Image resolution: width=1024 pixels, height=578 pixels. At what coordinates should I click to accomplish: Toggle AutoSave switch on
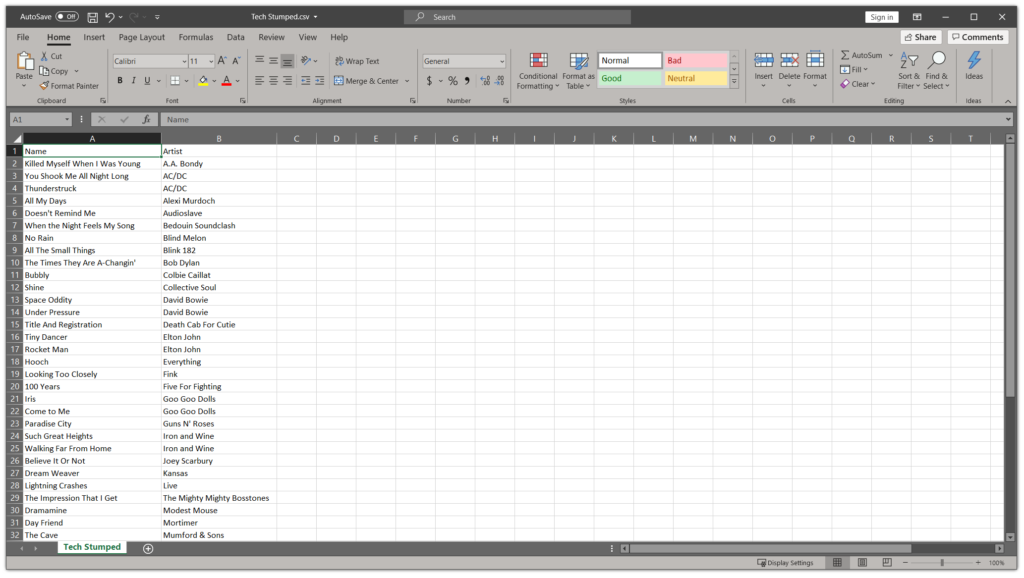pyautogui.click(x=67, y=17)
